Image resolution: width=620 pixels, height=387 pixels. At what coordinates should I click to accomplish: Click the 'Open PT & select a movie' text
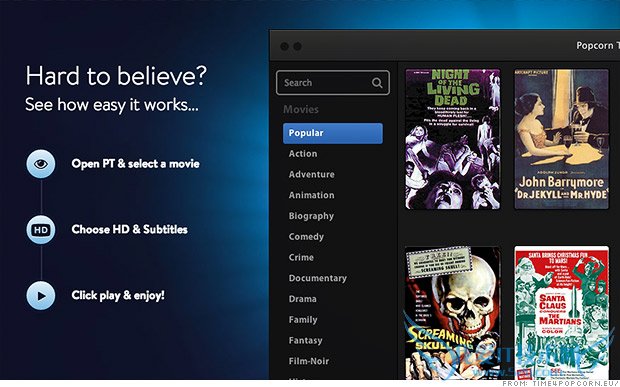135,164
